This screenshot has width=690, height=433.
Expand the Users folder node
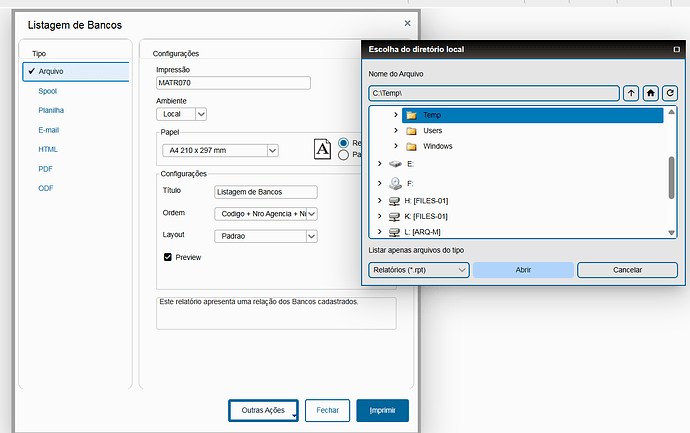pos(396,131)
